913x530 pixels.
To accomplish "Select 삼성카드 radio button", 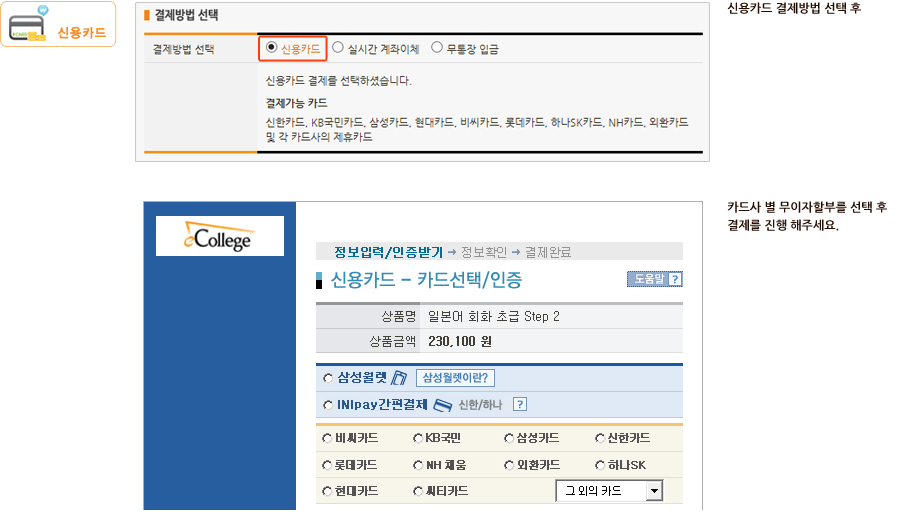I will 509,439.
